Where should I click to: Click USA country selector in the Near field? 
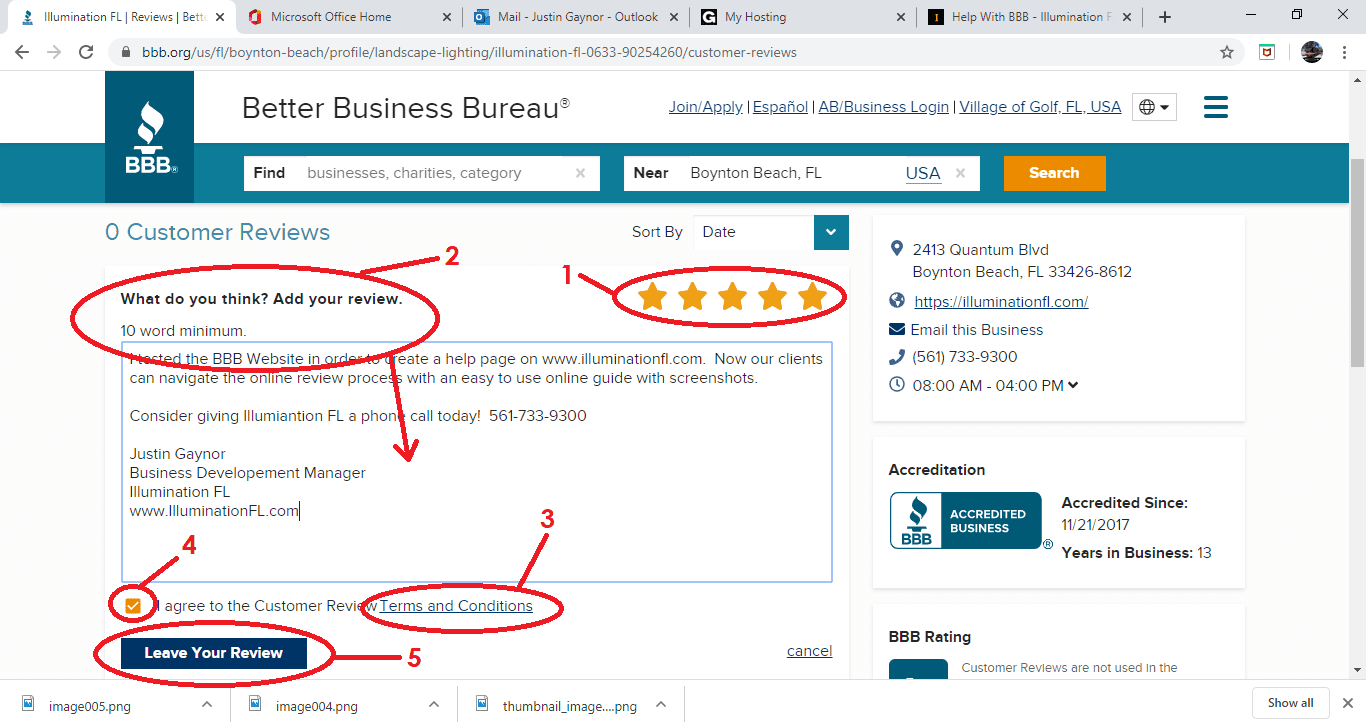[923, 173]
